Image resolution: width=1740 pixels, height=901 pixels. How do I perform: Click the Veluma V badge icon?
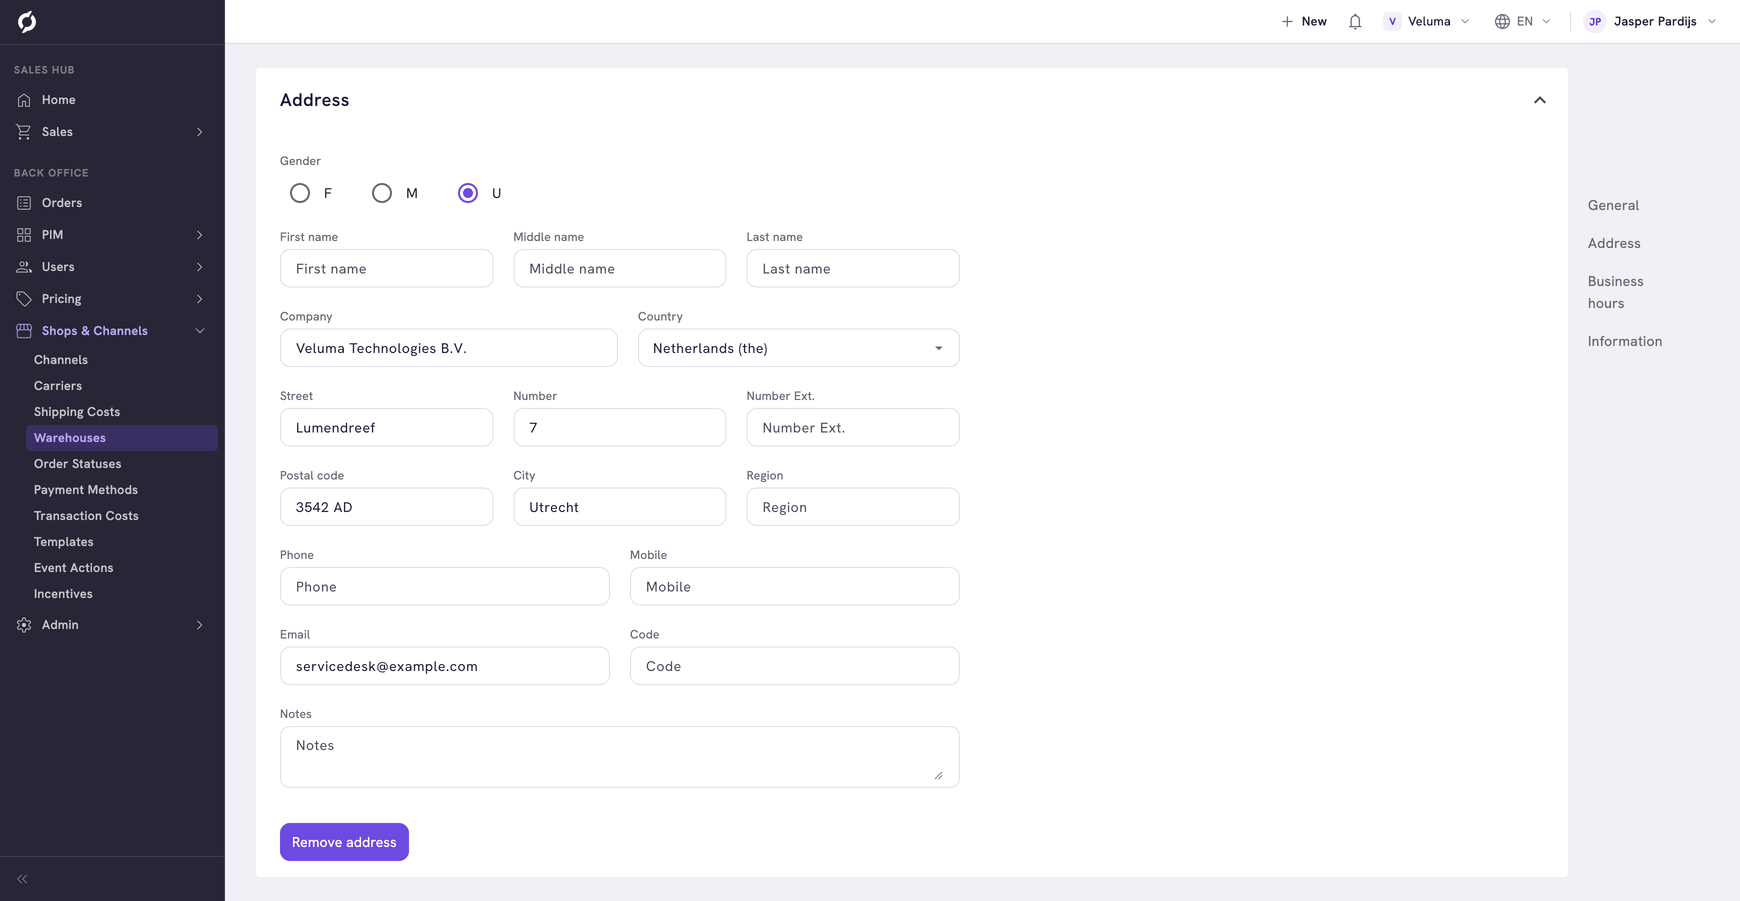click(1392, 21)
